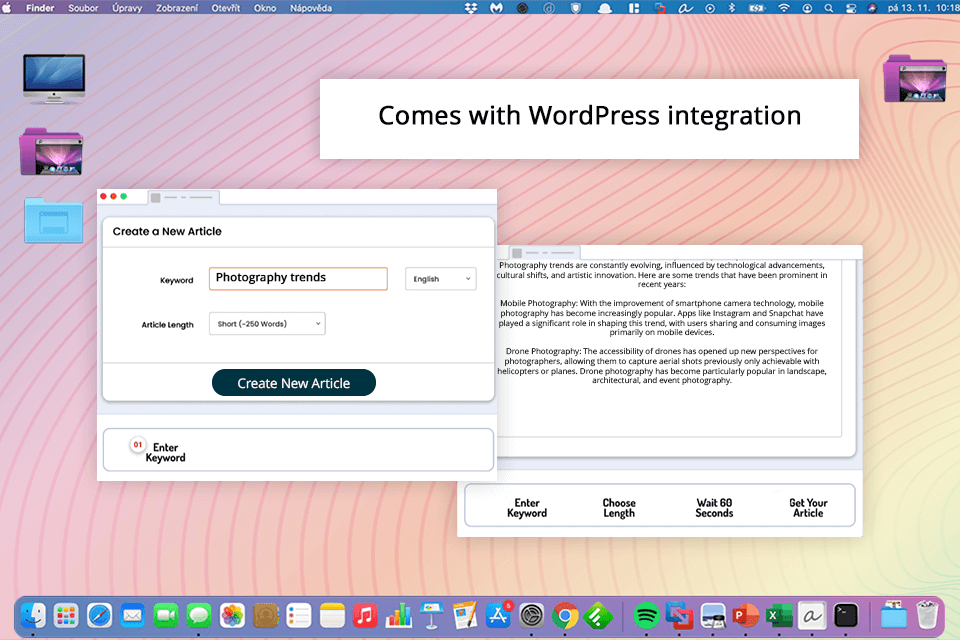
Task: Open the Okno menu
Action: pyautogui.click(x=265, y=8)
